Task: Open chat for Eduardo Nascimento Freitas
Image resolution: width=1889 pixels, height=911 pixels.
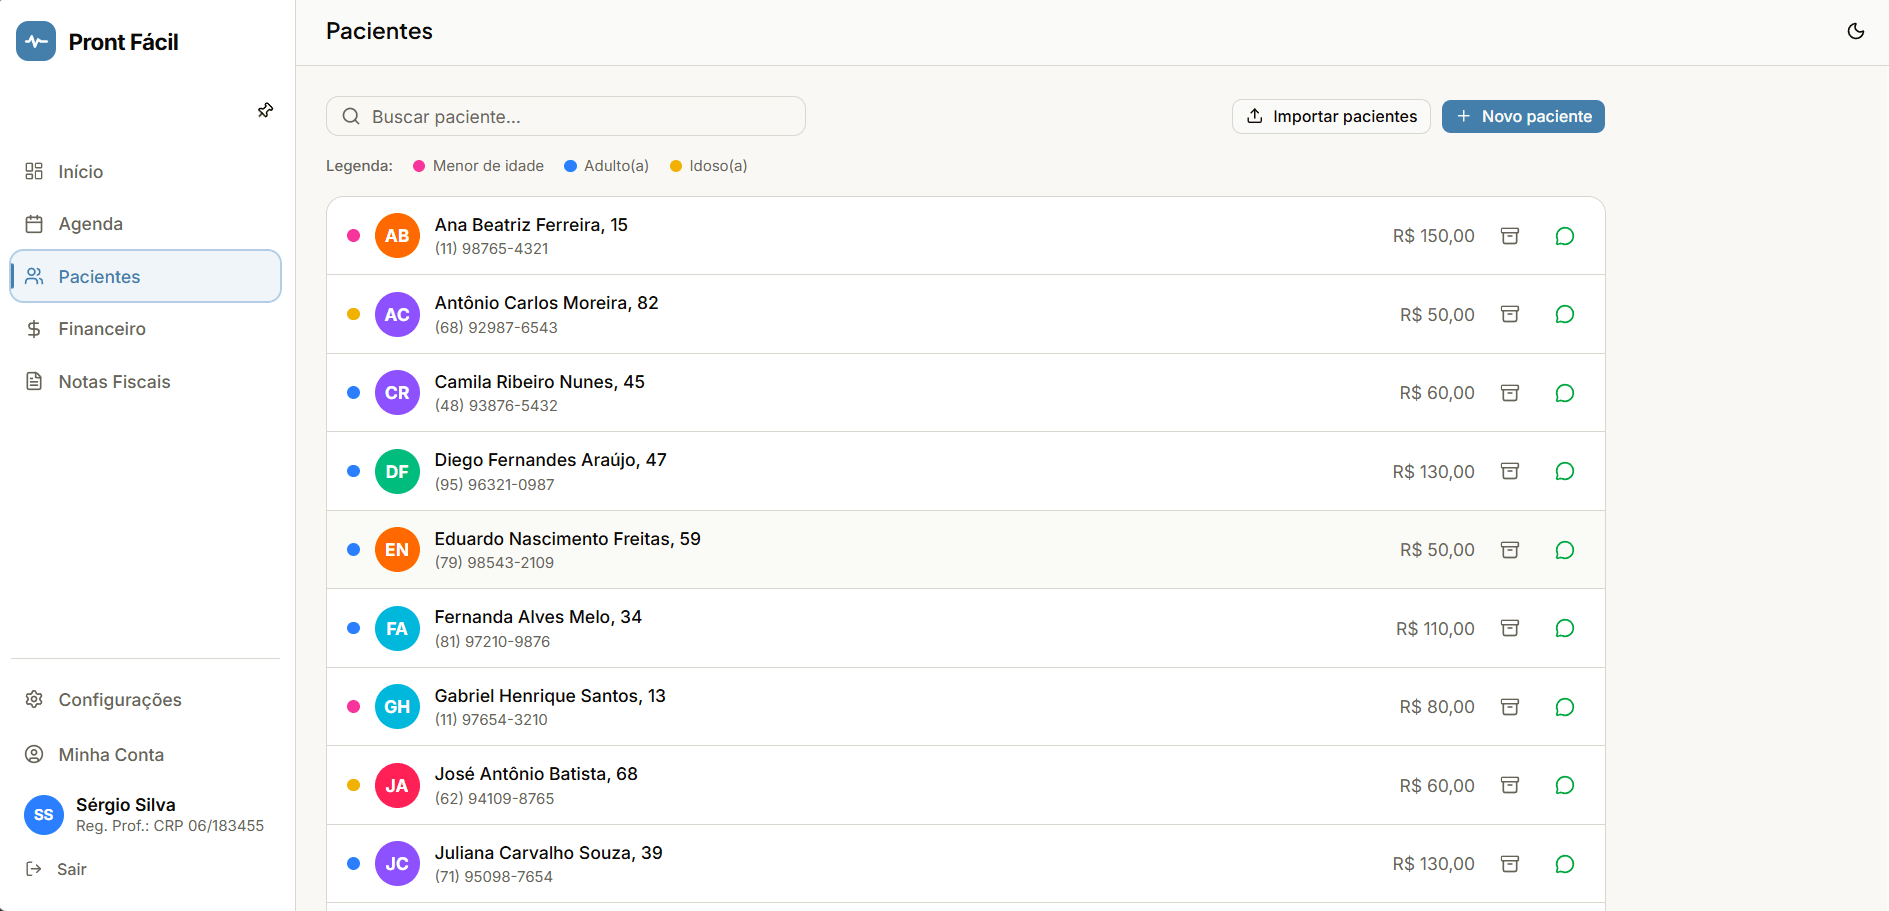Action: tap(1565, 550)
